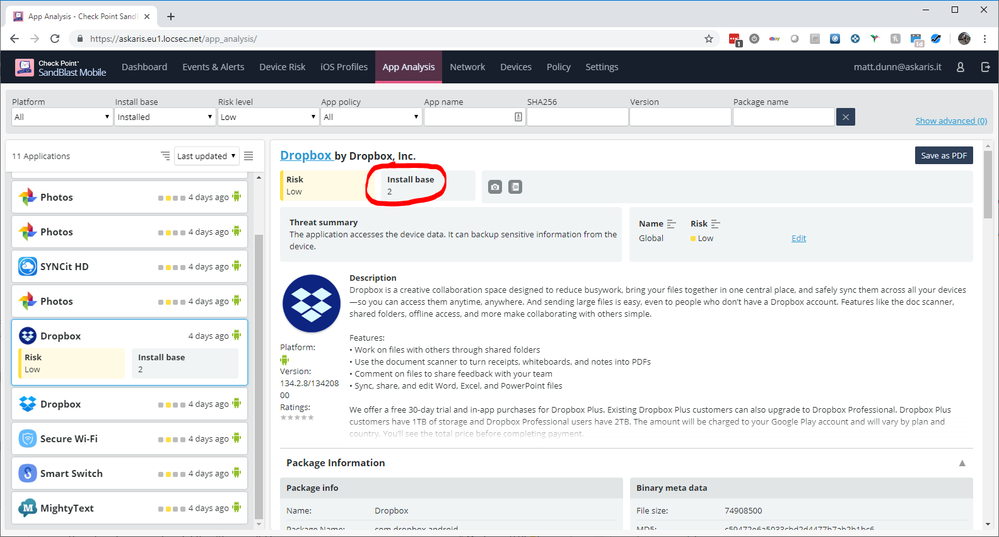Toggle sort direction icon beside Last updated
999x537 pixels.
pyautogui.click(x=165, y=156)
